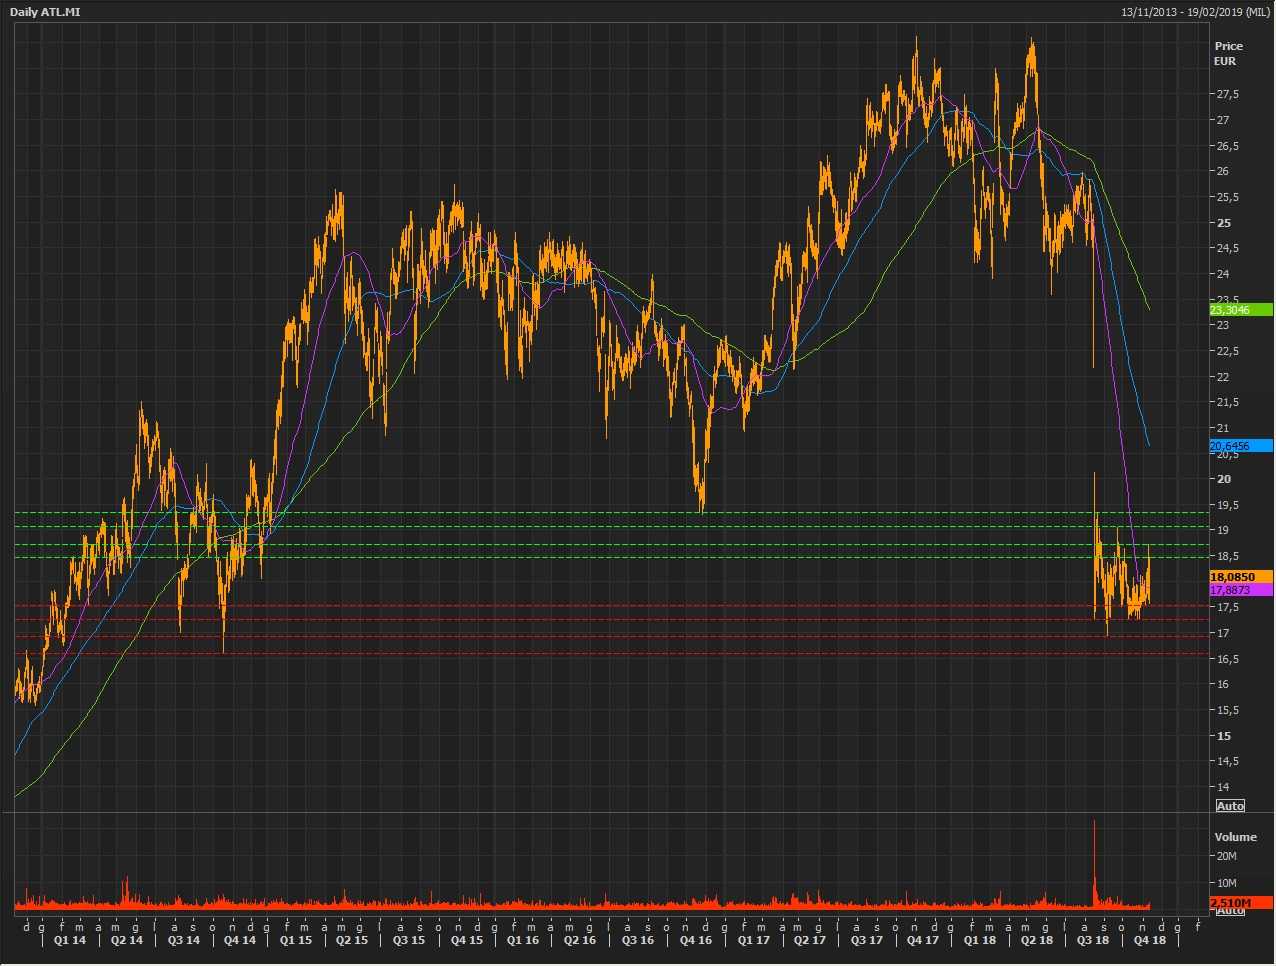Click the 20M volume axis label
This screenshot has height=966, width=1276.
pyautogui.click(x=1226, y=856)
